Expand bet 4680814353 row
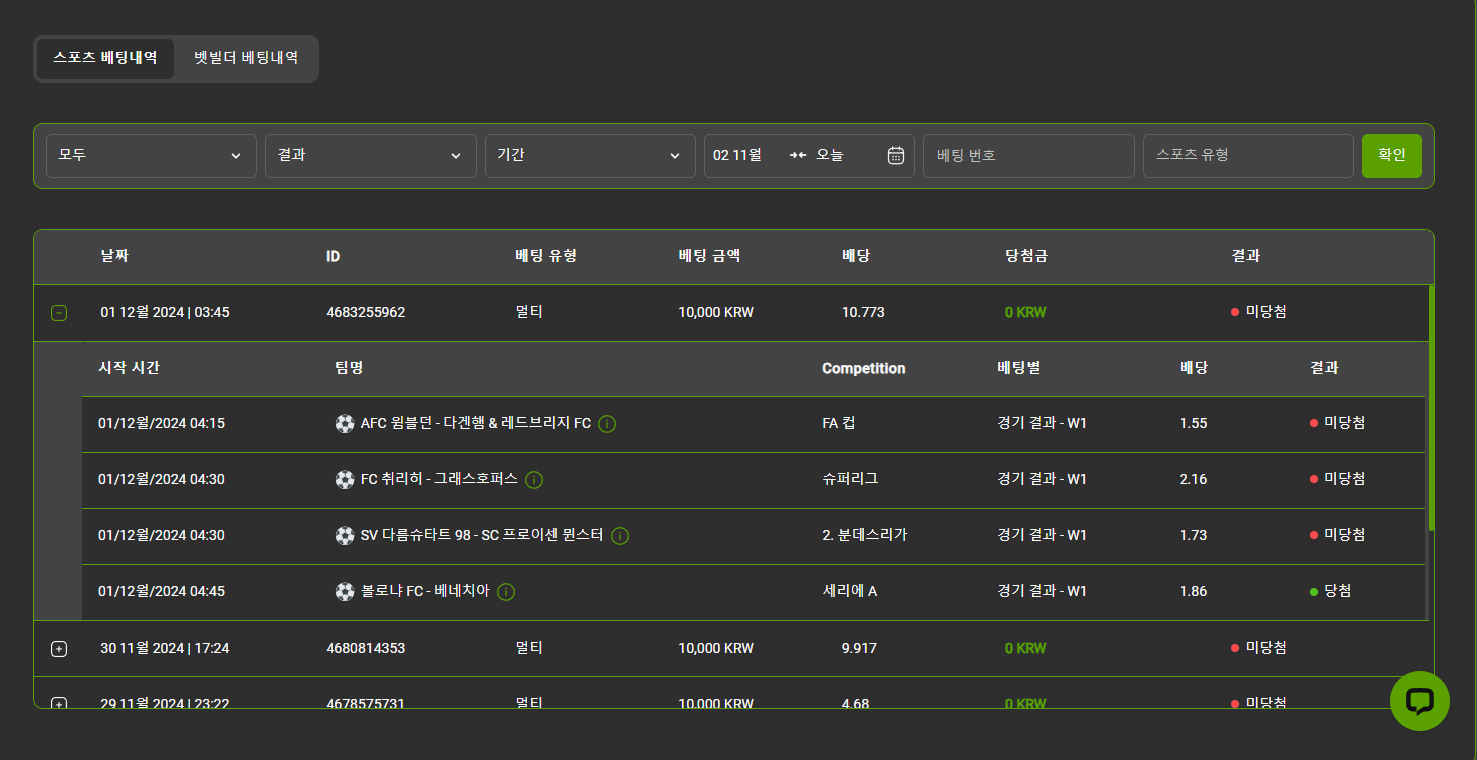Image resolution: width=1477 pixels, height=760 pixels. pyautogui.click(x=59, y=649)
